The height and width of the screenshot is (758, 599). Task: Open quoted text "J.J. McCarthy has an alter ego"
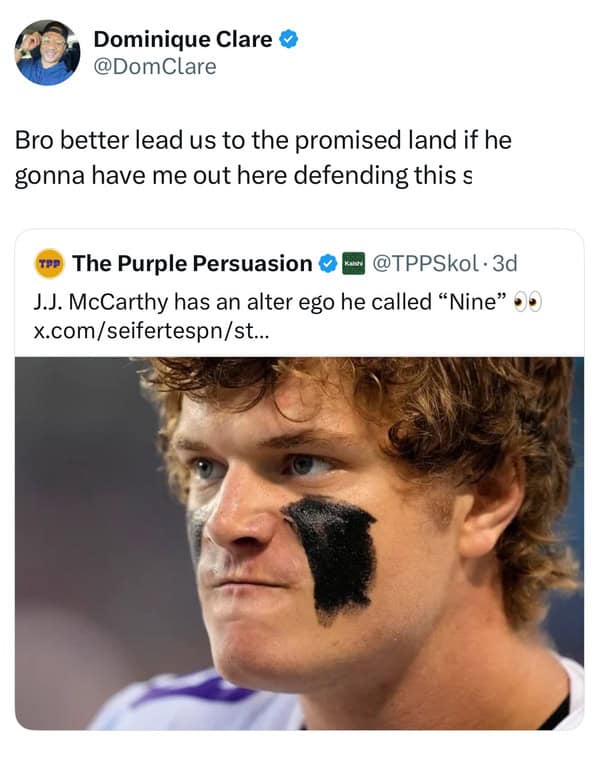pyautogui.click(x=183, y=302)
